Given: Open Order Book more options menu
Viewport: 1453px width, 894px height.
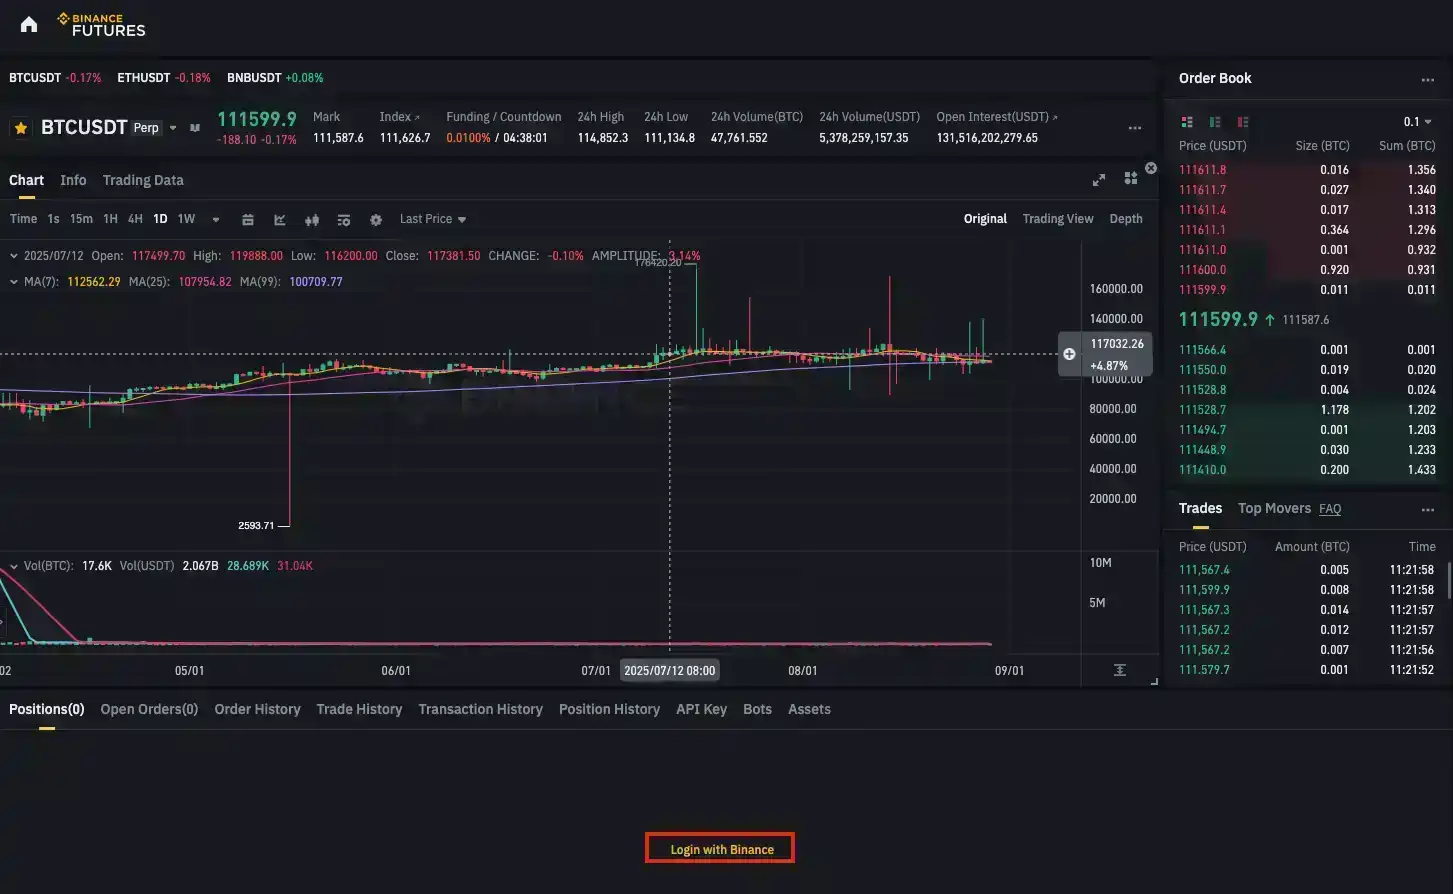Looking at the screenshot, I should tap(1428, 80).
